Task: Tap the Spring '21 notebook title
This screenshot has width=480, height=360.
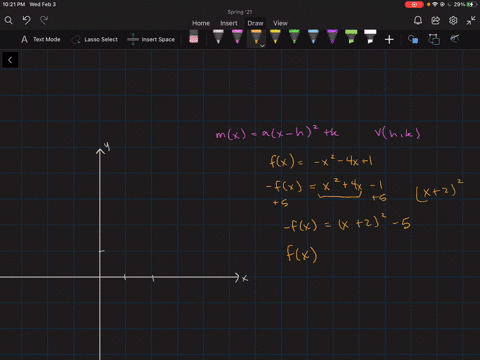Action: 240,12
